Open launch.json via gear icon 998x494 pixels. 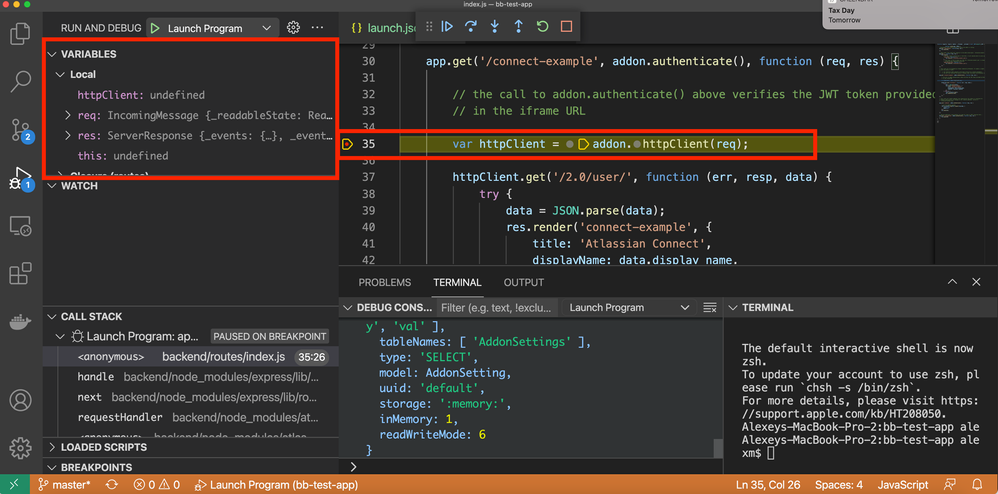click(293, 28)
